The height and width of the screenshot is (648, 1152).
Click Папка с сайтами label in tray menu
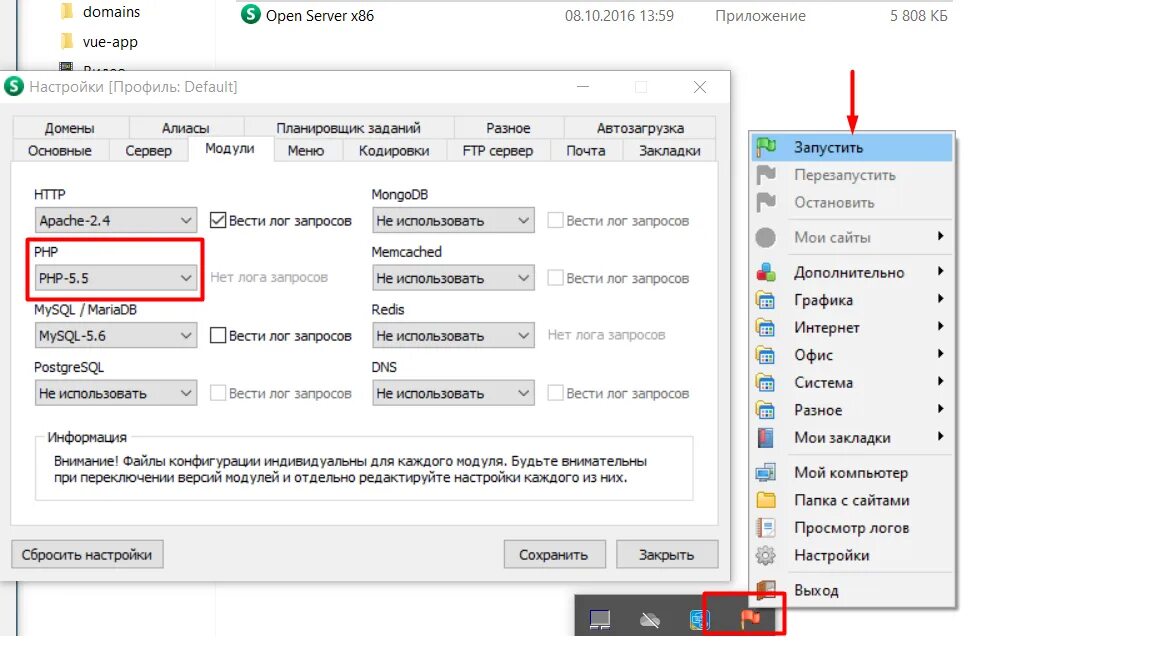click(852, 500)
